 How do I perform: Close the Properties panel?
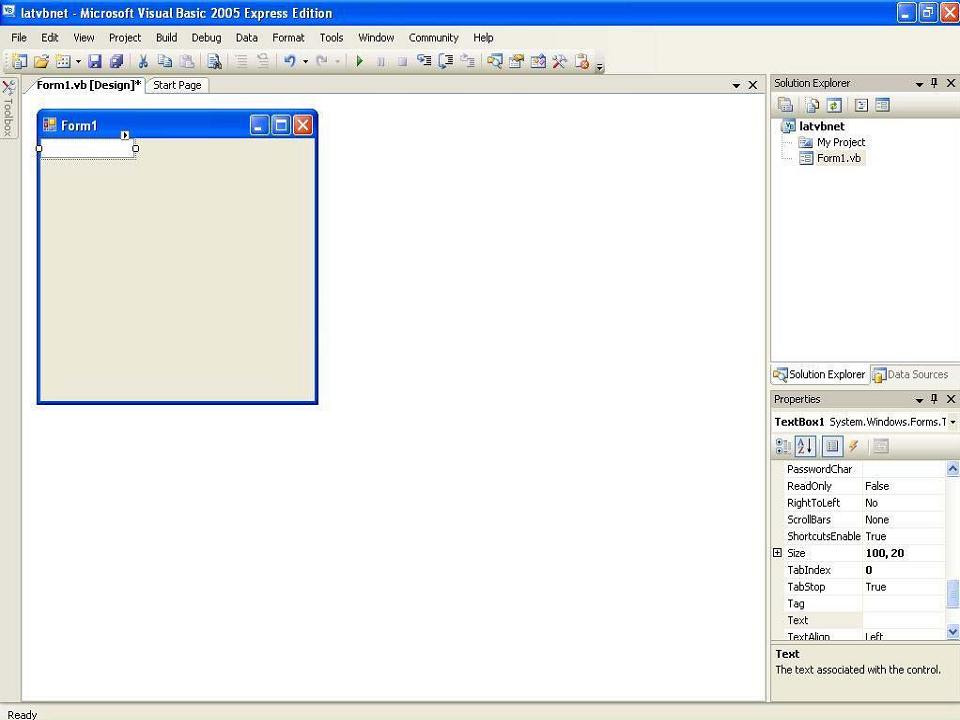(x=950, y=399)
